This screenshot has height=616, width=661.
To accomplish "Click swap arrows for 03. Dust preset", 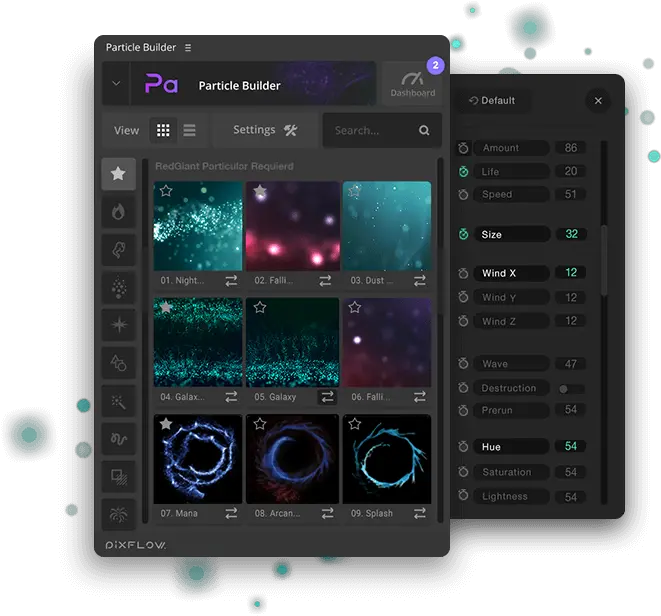I will (419, 281).
